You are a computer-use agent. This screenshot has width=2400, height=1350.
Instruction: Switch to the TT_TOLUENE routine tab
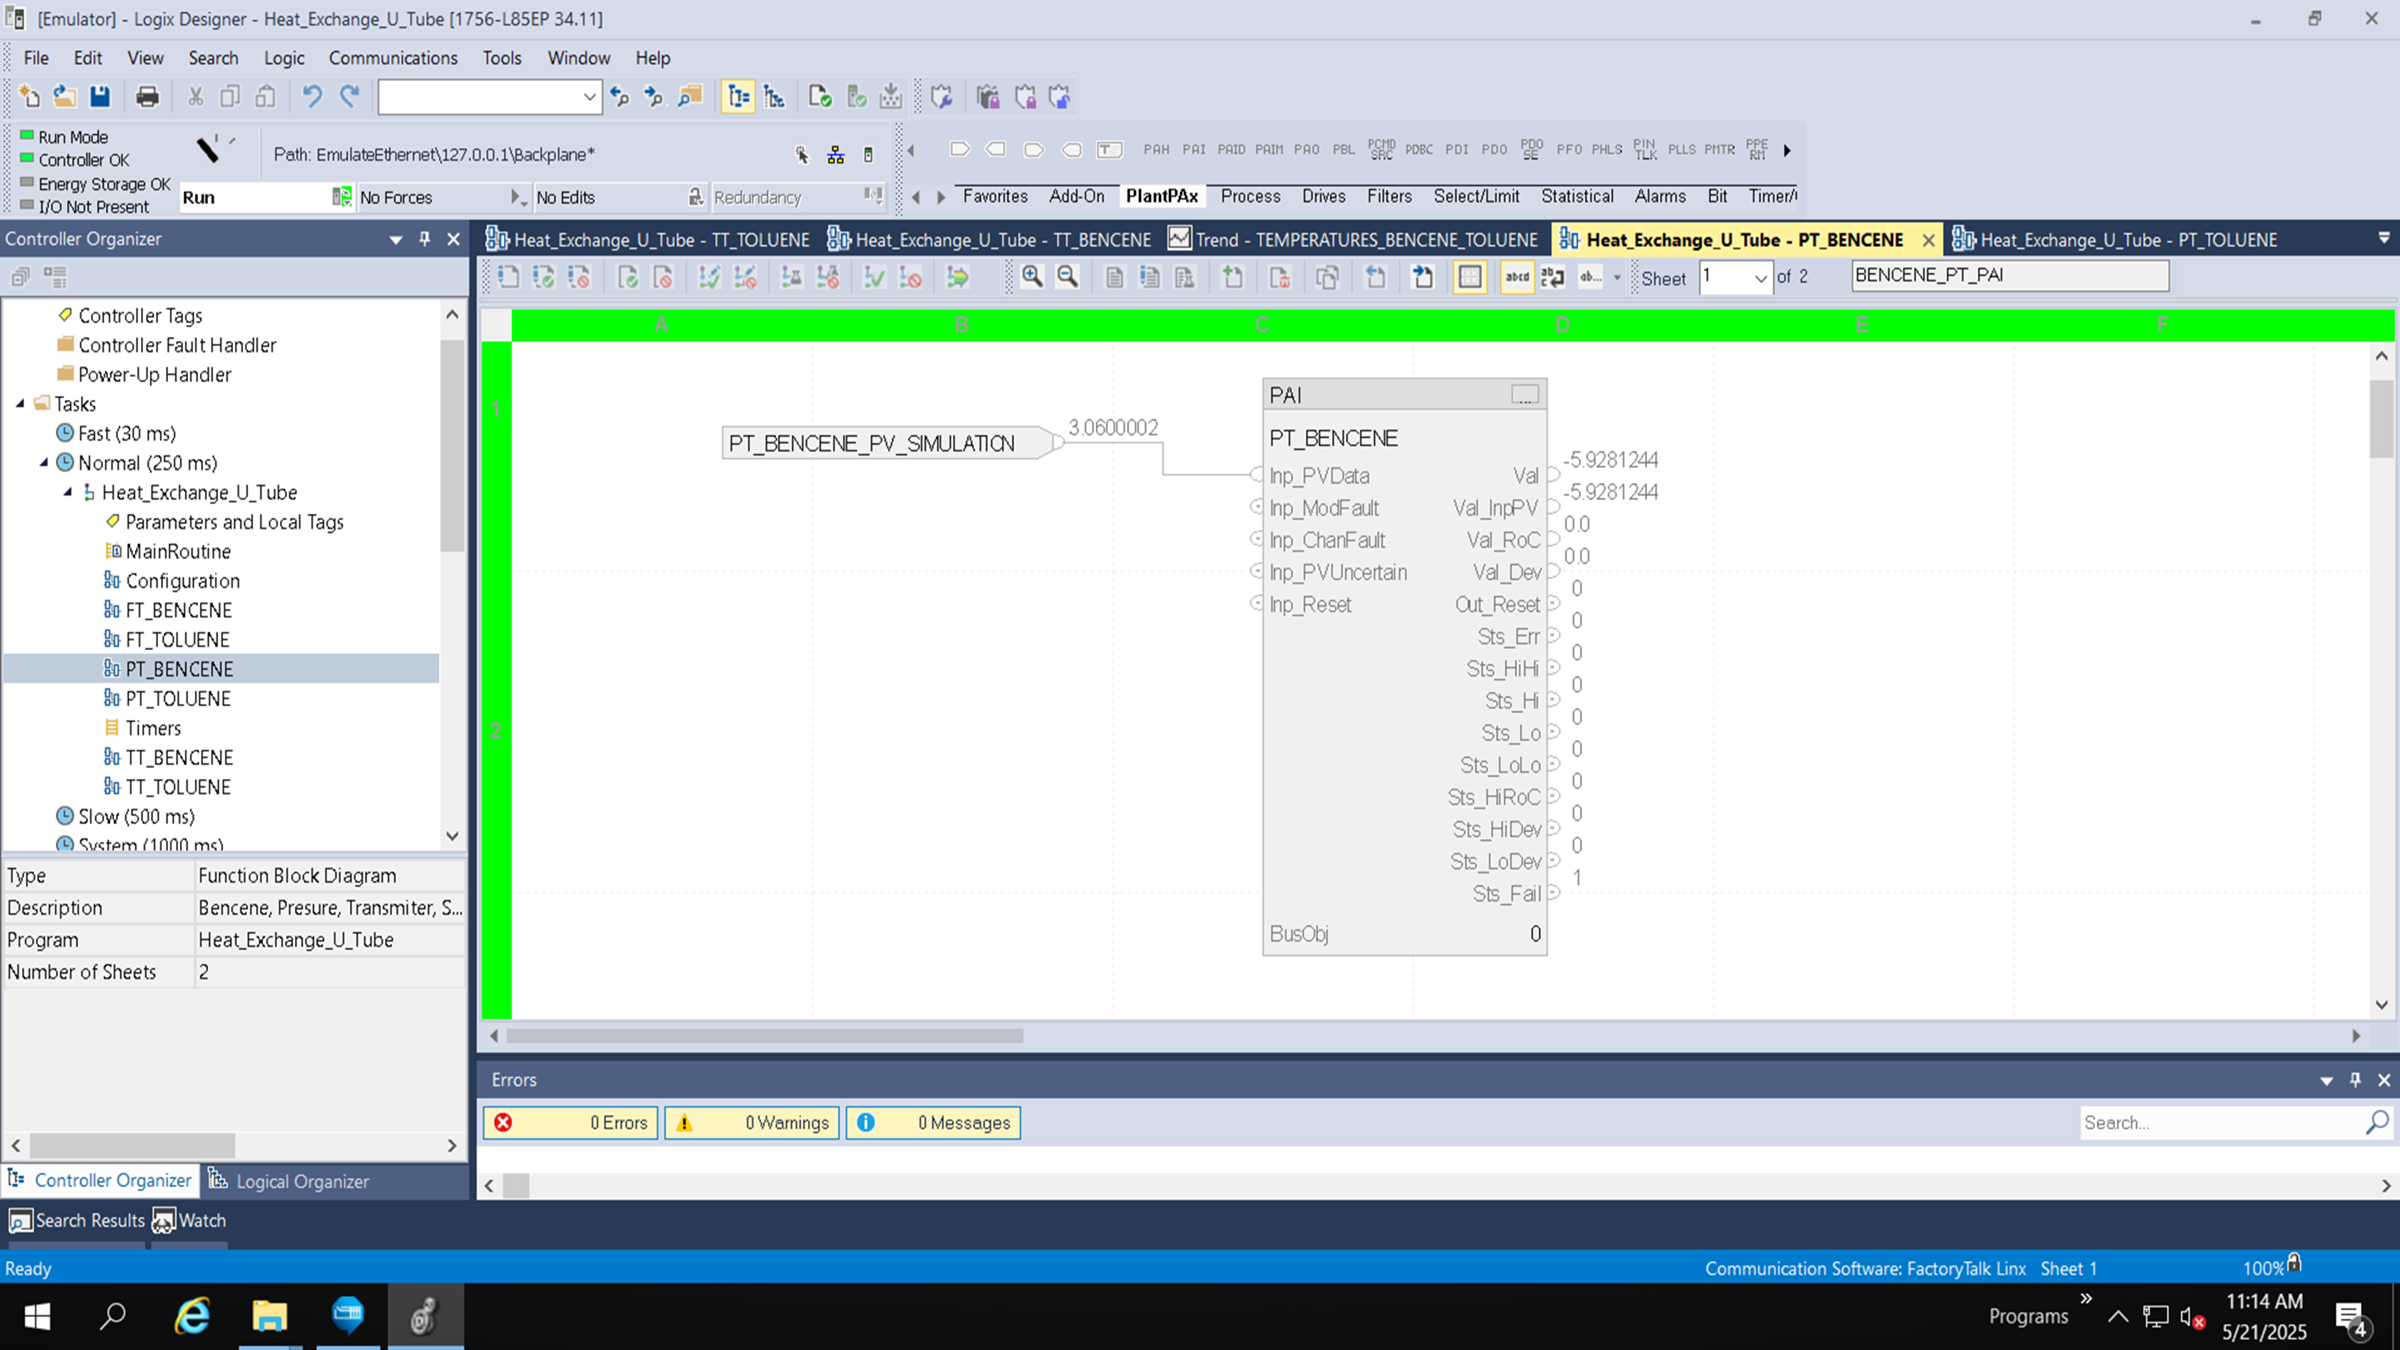pos(648,239)
